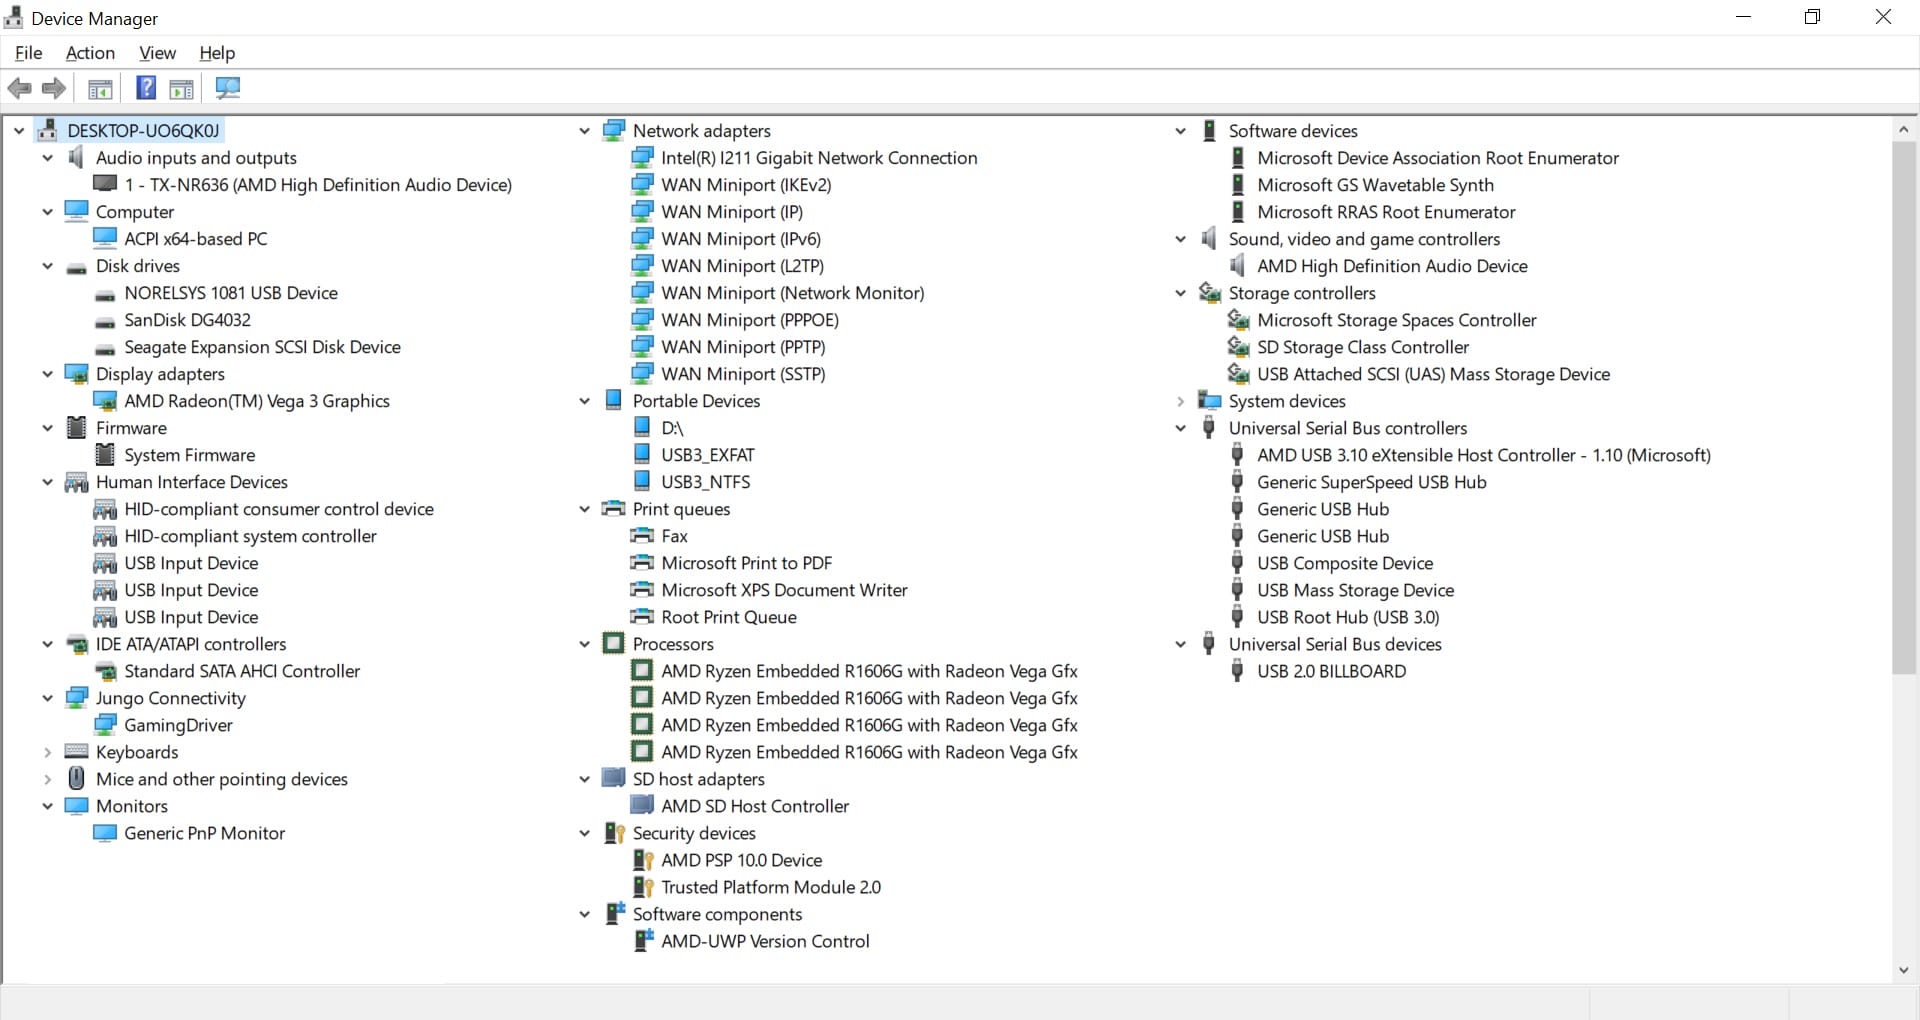Click the Properties pane toolbar icon
The image size is (1920, 1020).
coord(181,88)
